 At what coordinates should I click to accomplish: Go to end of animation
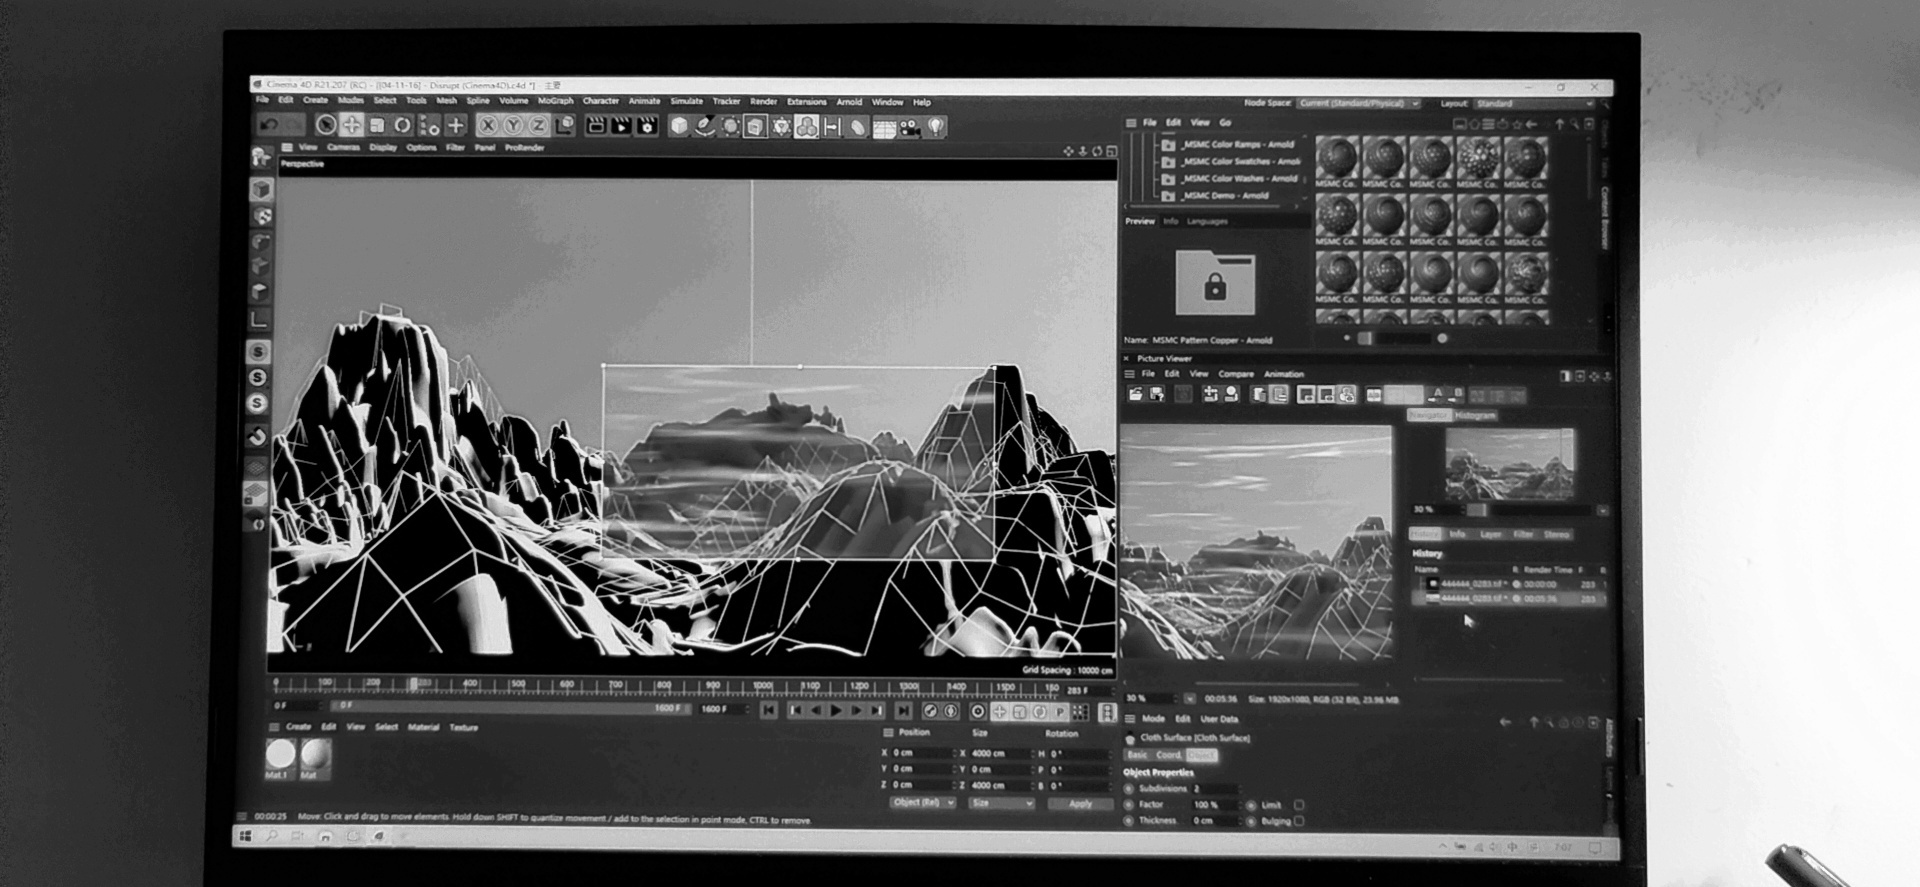click(x=903, y=711)
